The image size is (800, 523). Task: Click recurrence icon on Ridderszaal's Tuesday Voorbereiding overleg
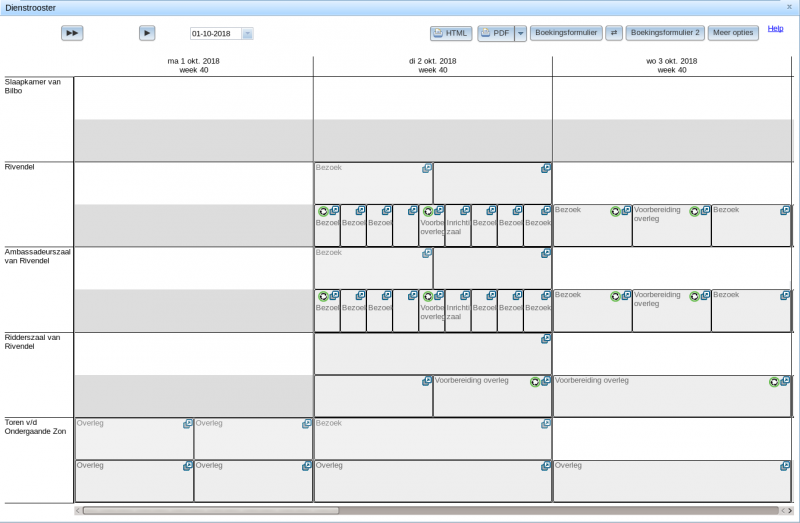(535, 382)
